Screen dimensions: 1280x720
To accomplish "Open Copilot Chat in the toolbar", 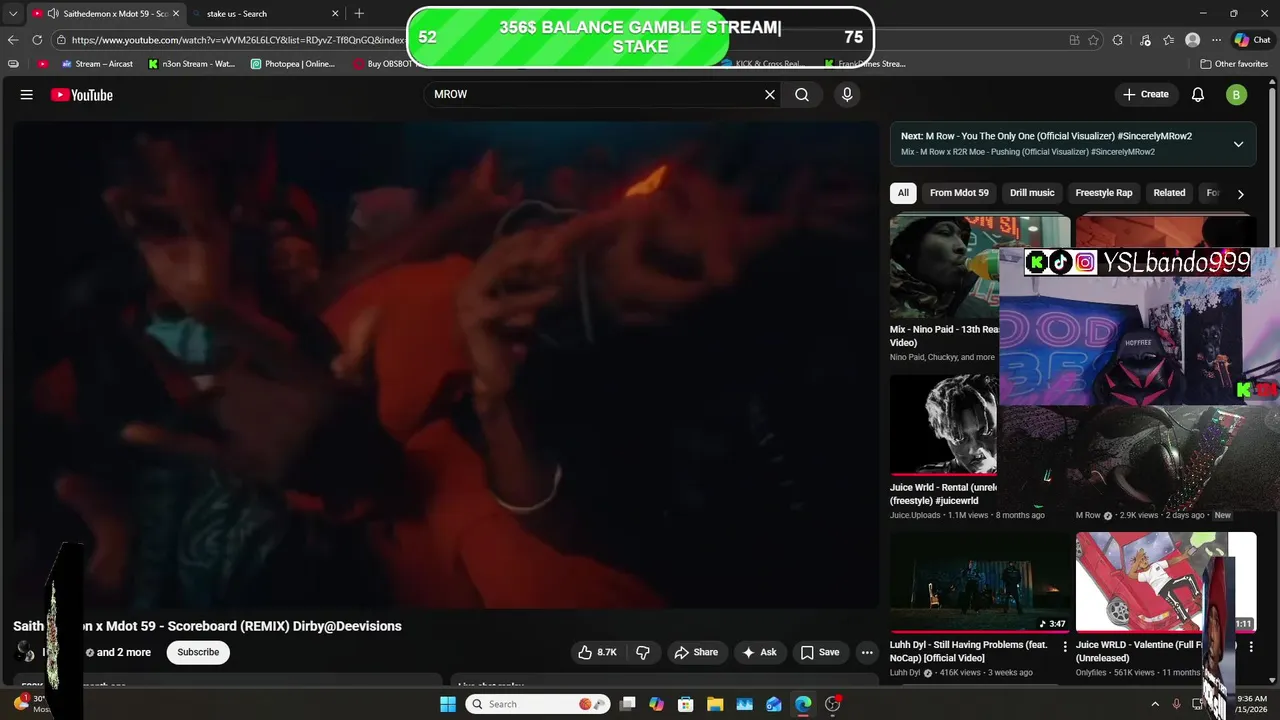I will pos(1253,40).
